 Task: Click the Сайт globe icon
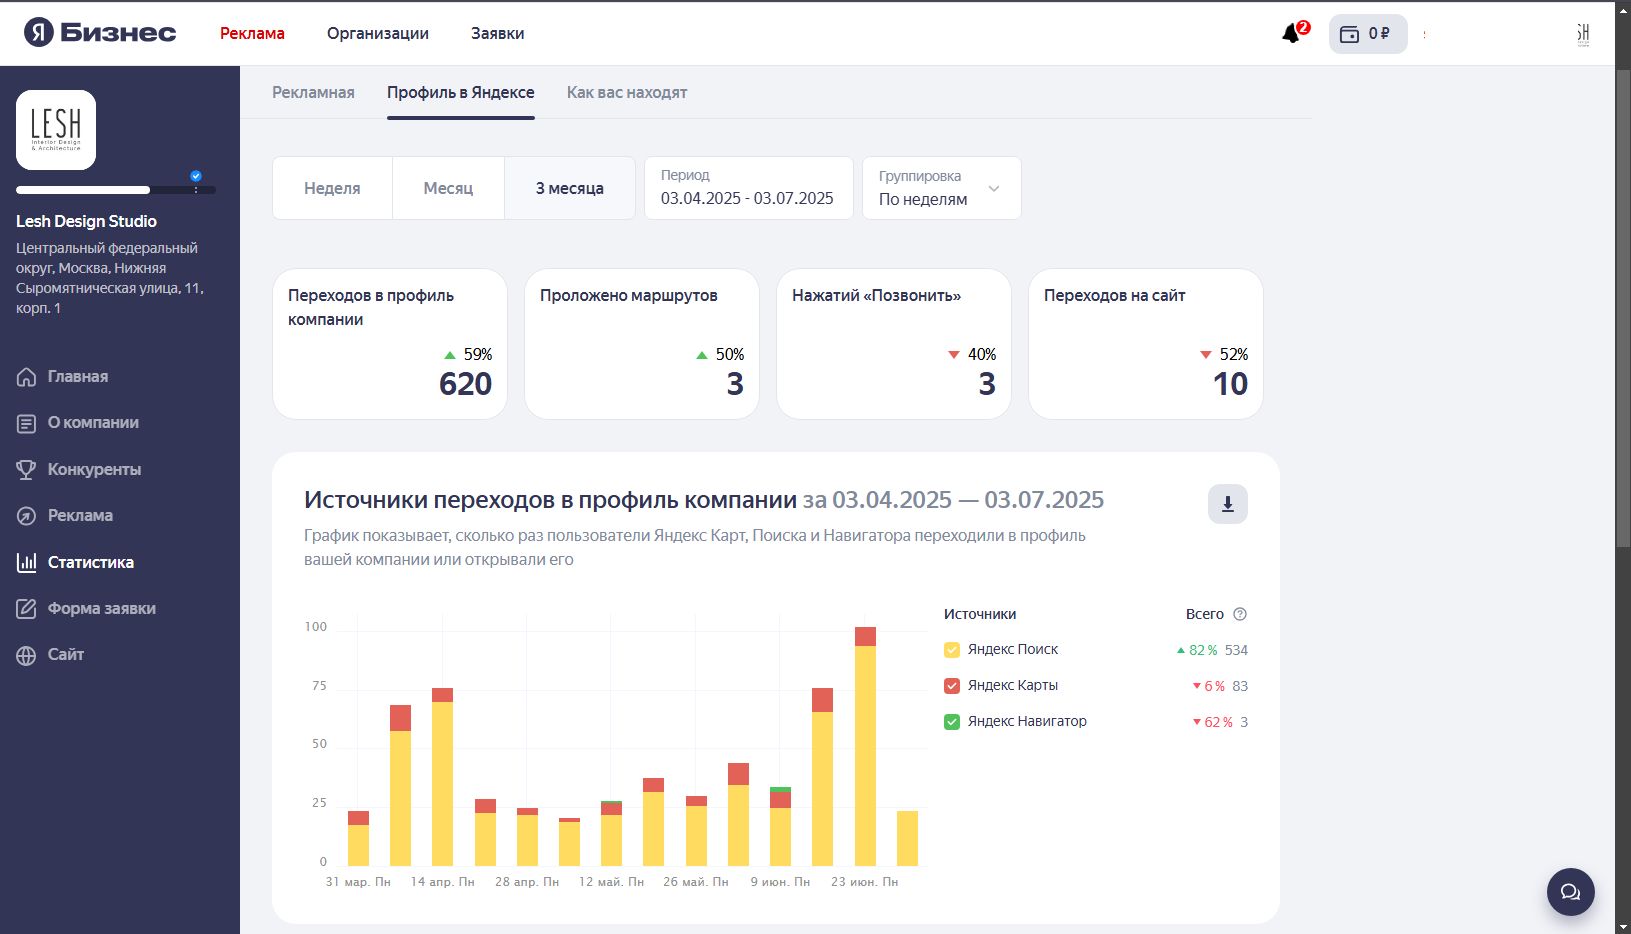click(x=27, y=656)
